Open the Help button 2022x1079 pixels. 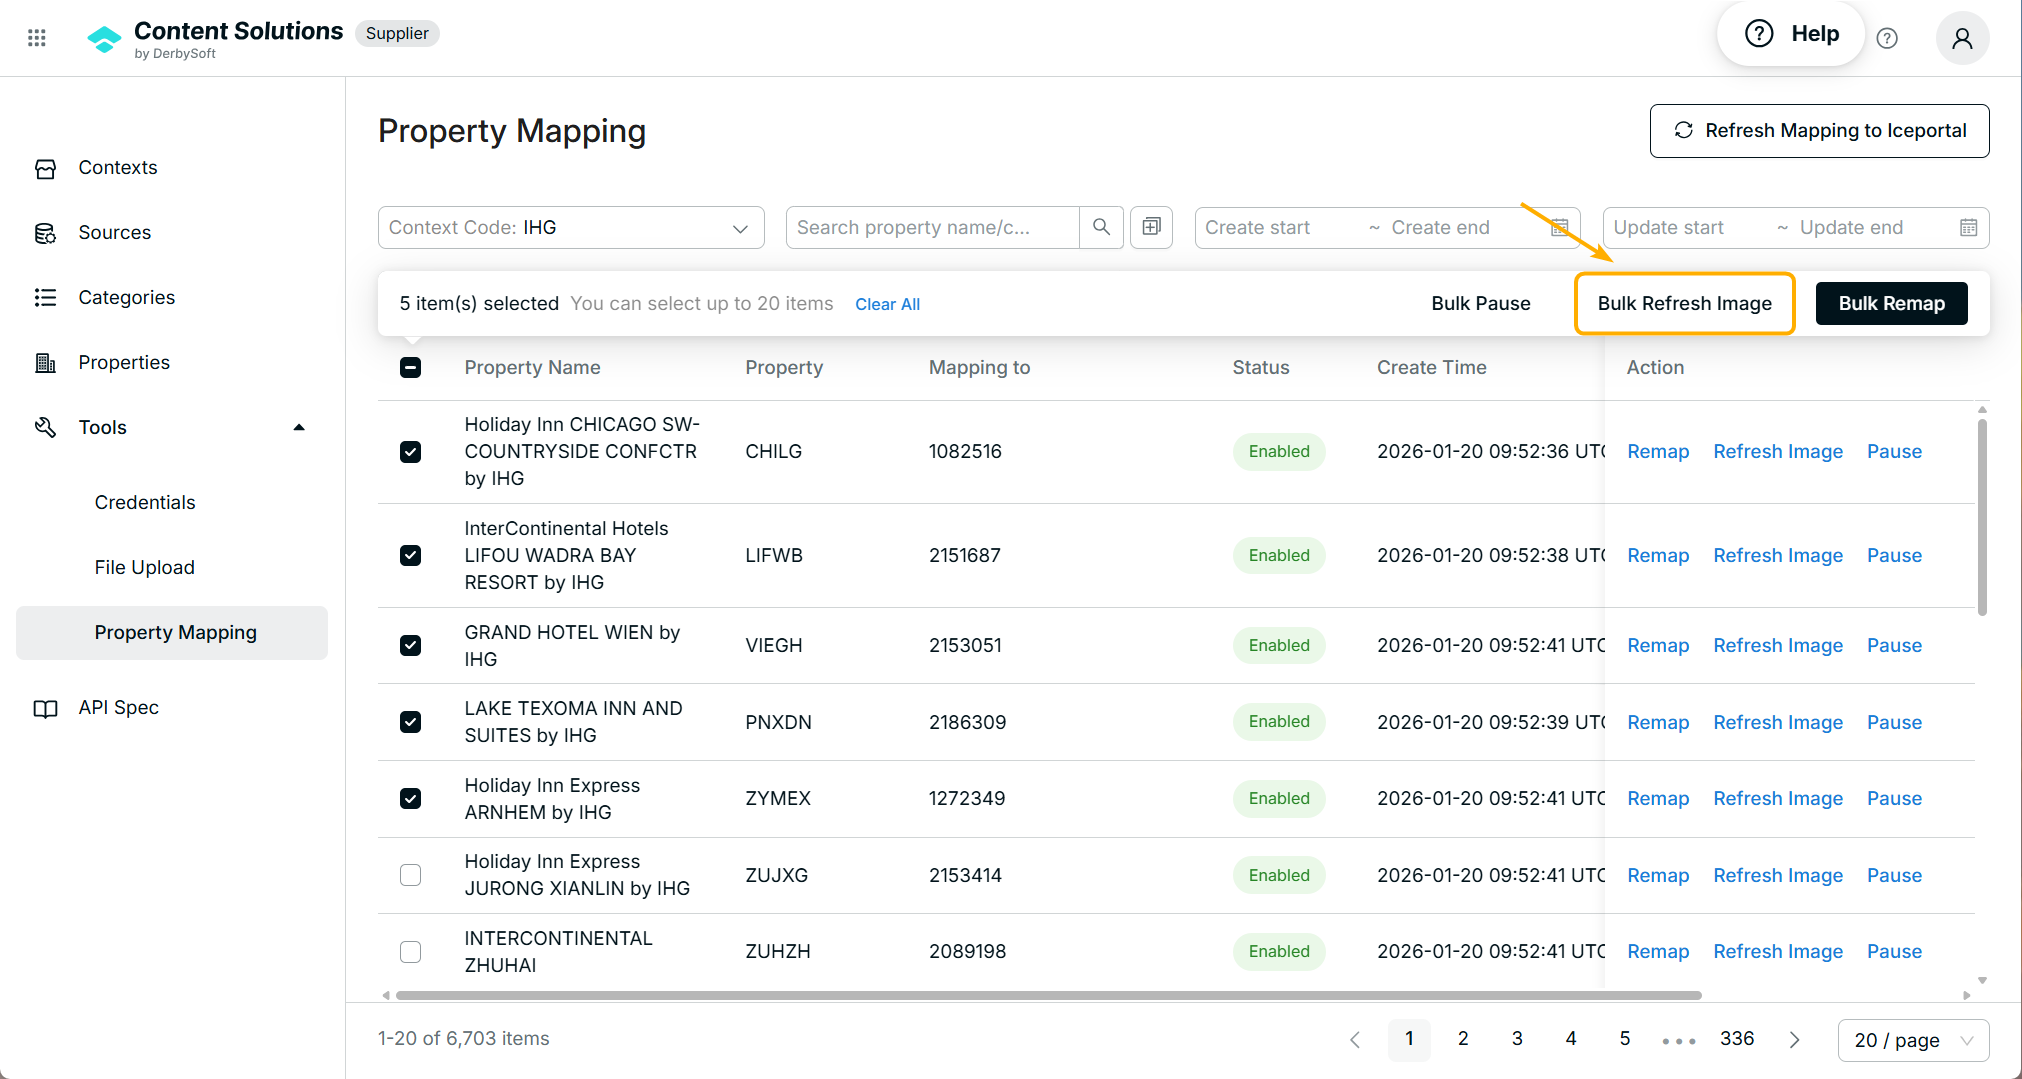[1791, 34]
